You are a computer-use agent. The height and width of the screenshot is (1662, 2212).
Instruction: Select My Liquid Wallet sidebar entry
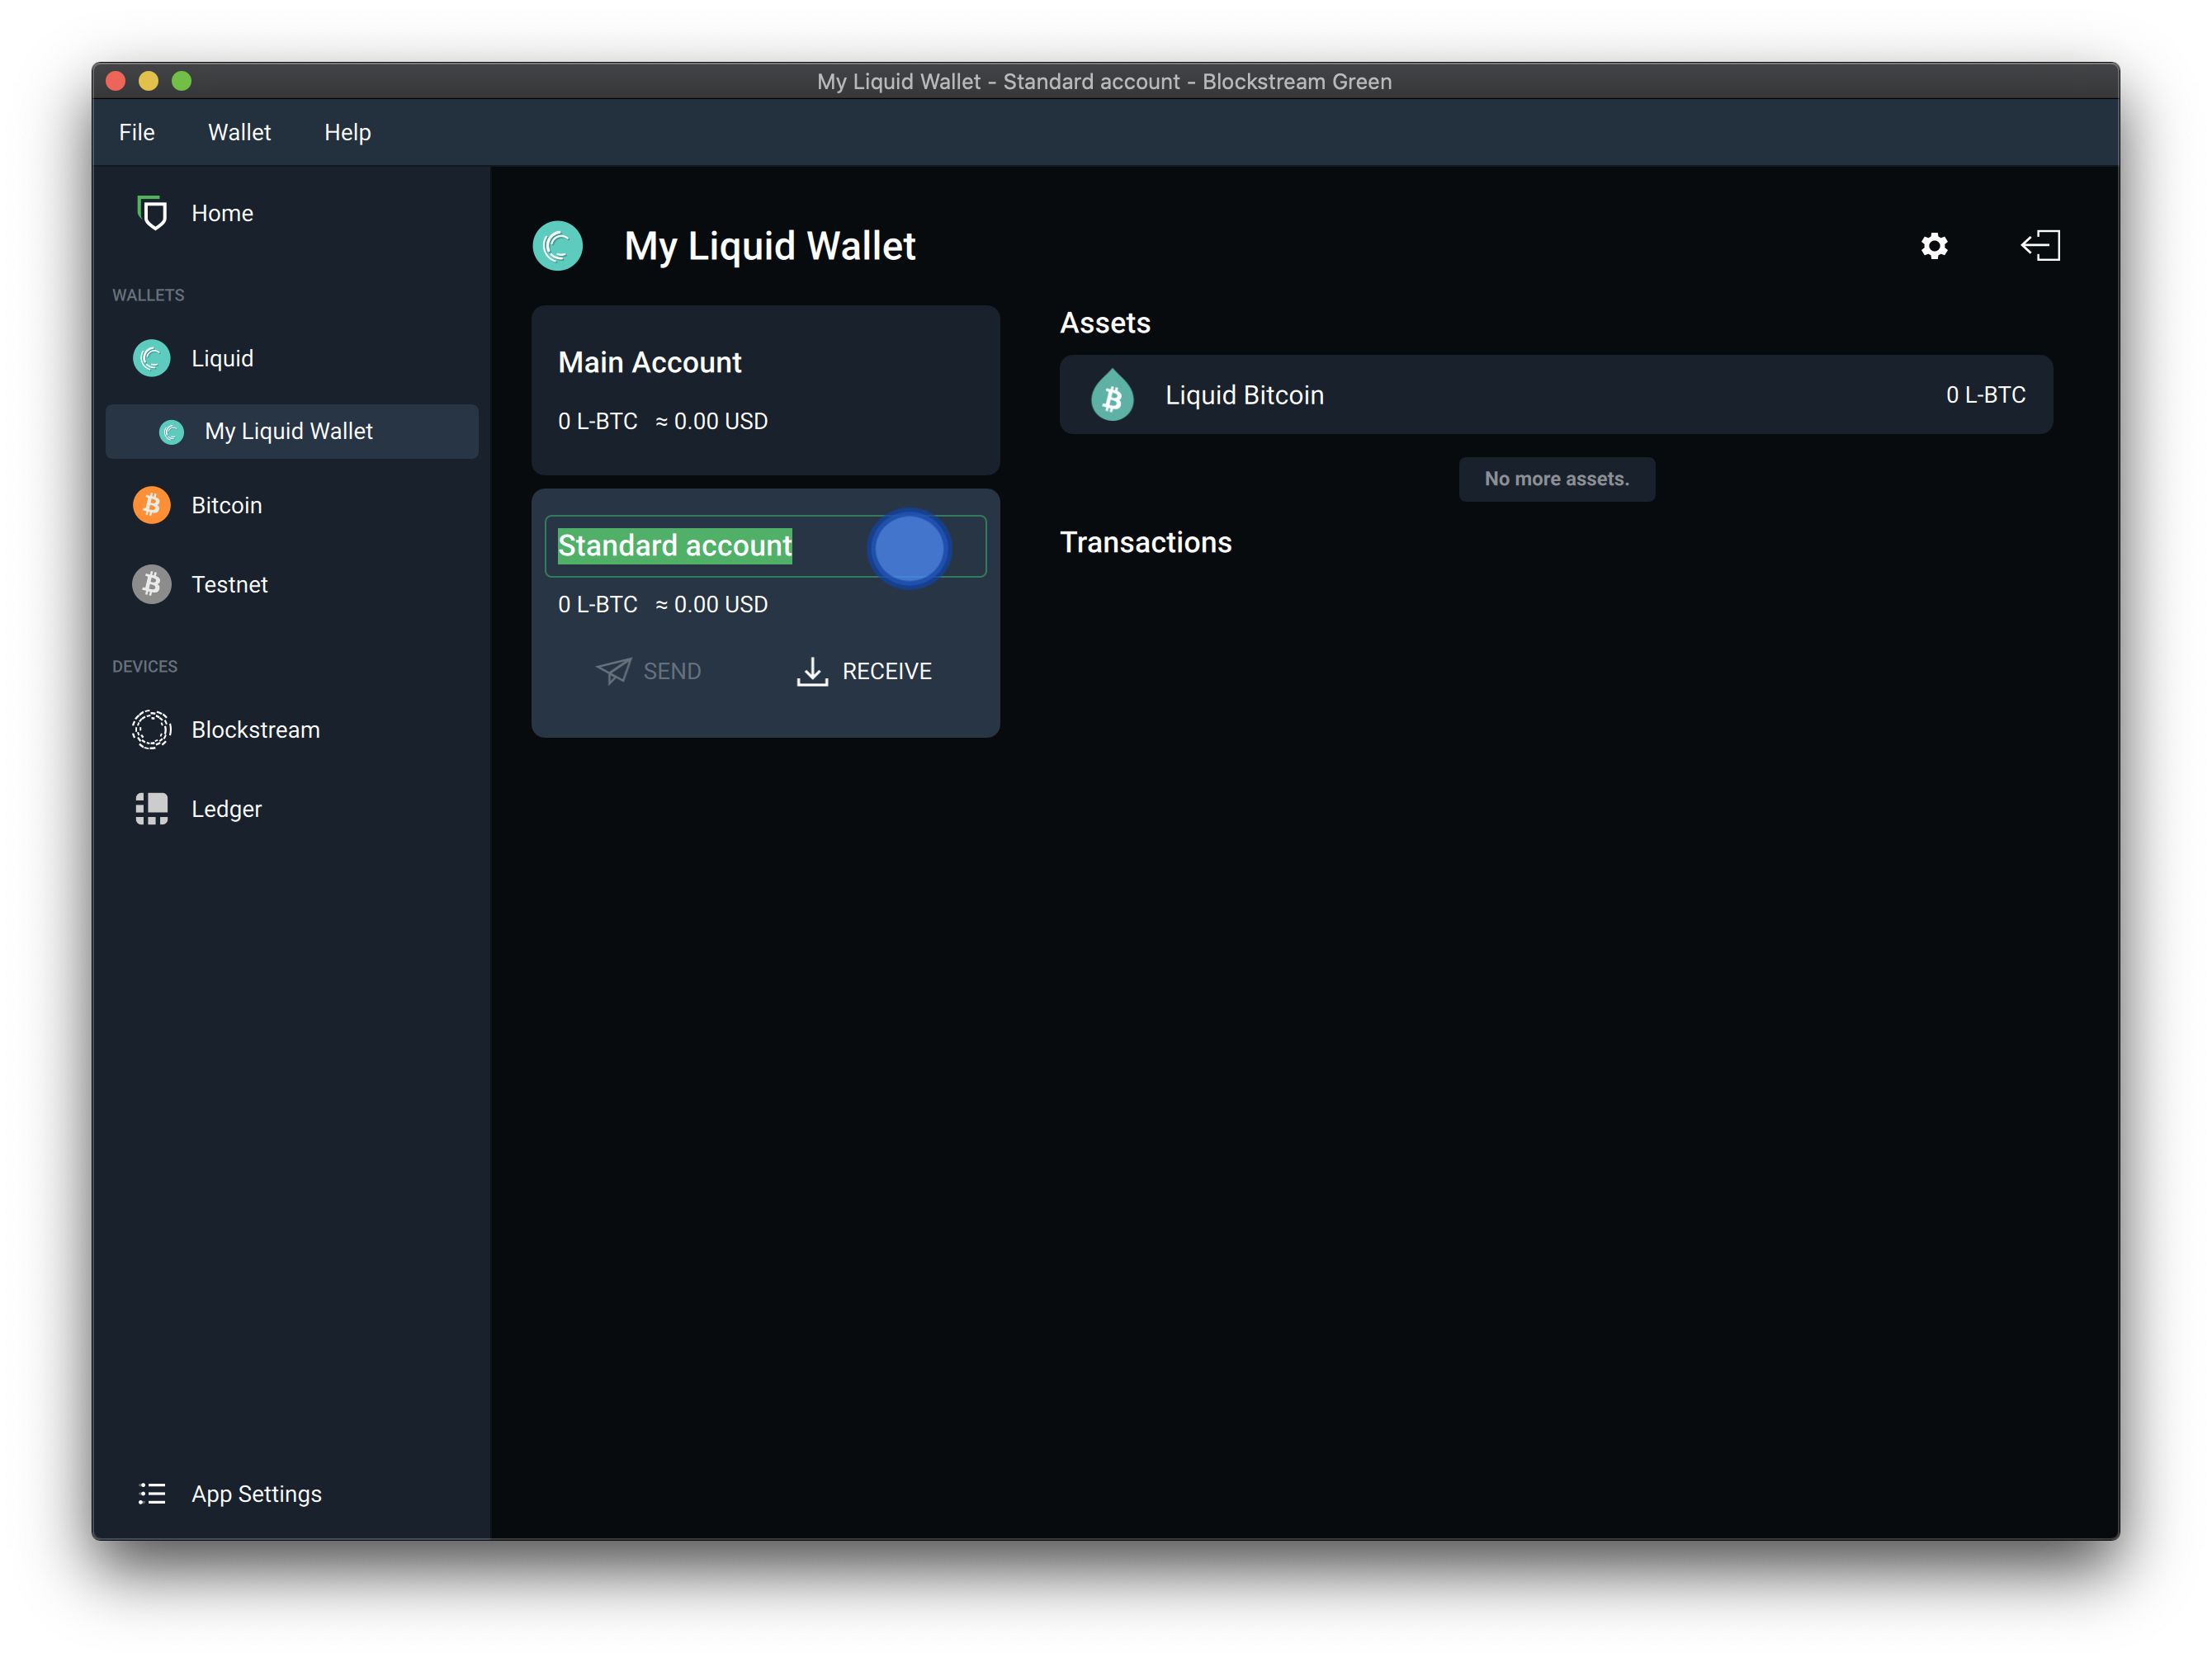291,432
